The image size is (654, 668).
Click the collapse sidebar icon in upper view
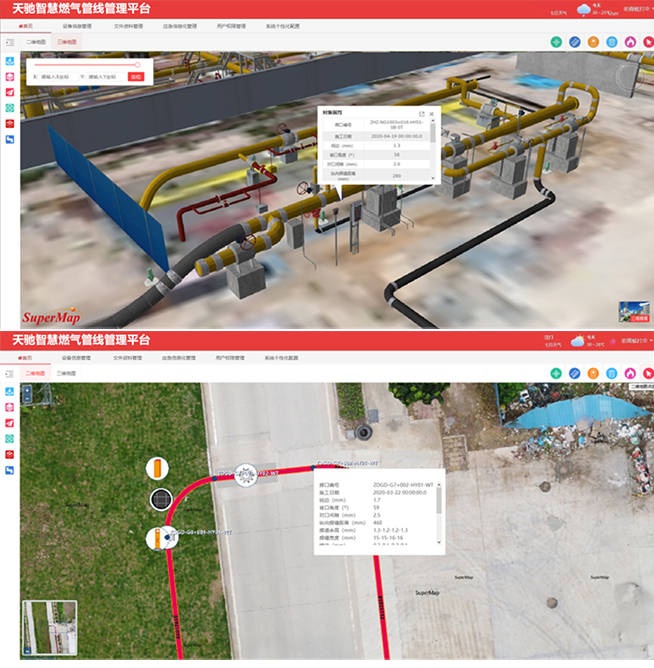[x=9, y=43]
